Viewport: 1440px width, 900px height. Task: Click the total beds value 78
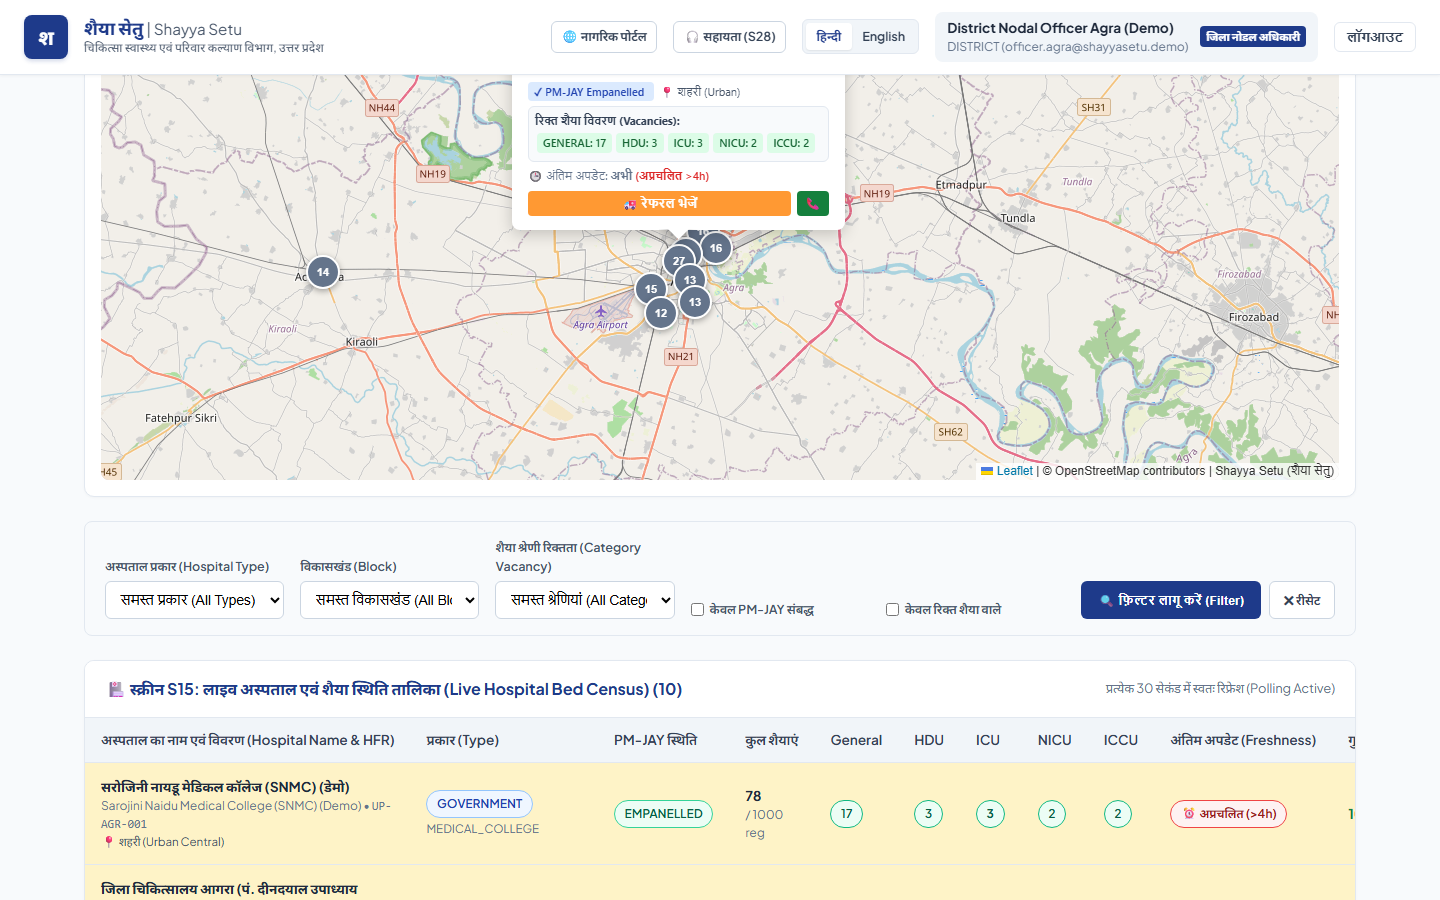click(x=753, y=796)
